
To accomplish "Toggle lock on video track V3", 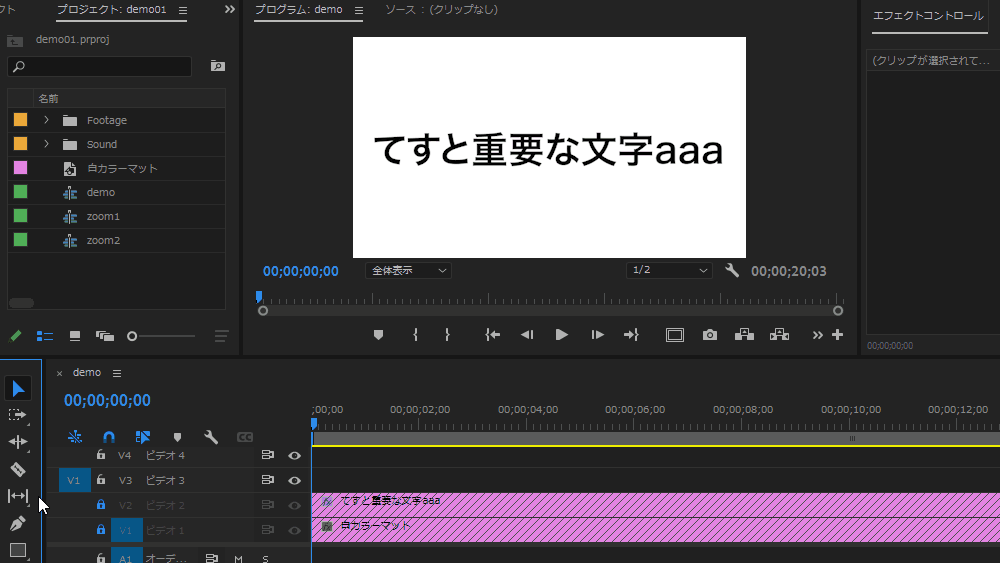I will pyautogui.click(x=101, y=479).
